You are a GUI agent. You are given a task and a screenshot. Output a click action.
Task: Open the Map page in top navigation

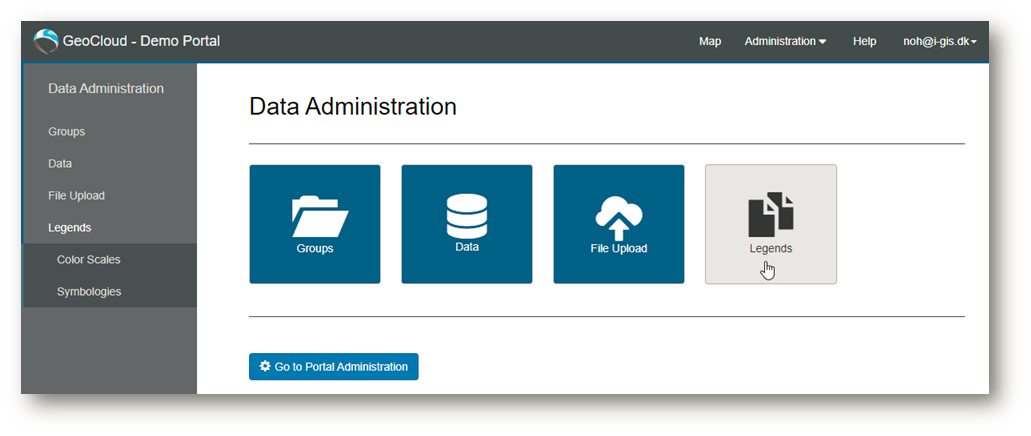(x=709, y=41)
